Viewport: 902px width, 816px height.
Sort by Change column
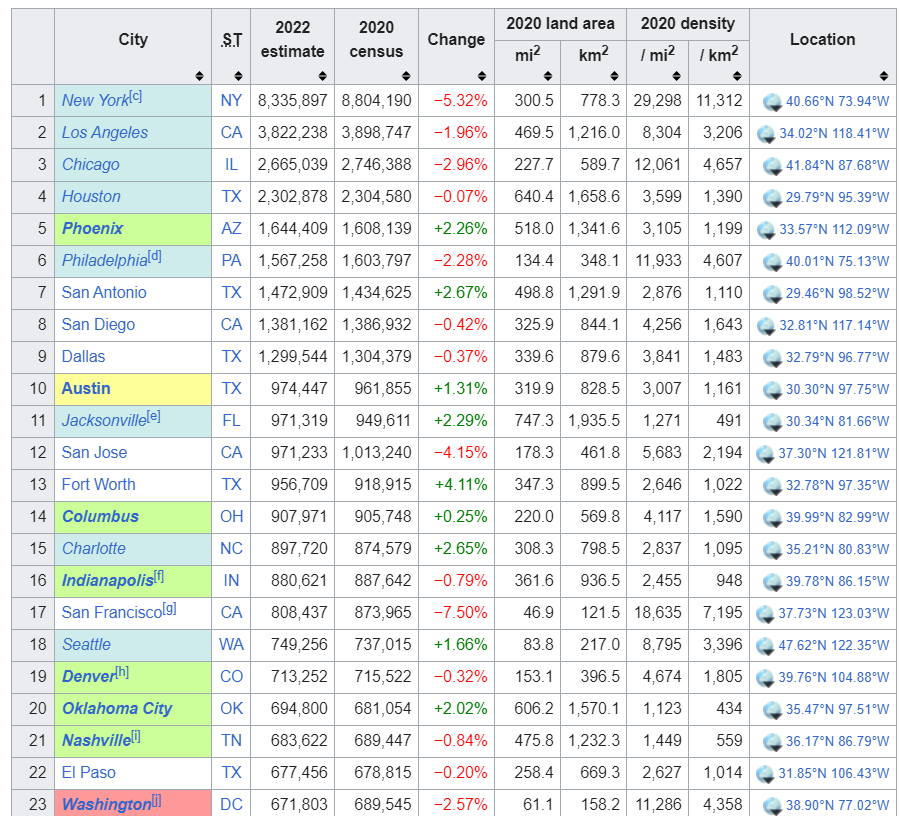pos(482,76)
